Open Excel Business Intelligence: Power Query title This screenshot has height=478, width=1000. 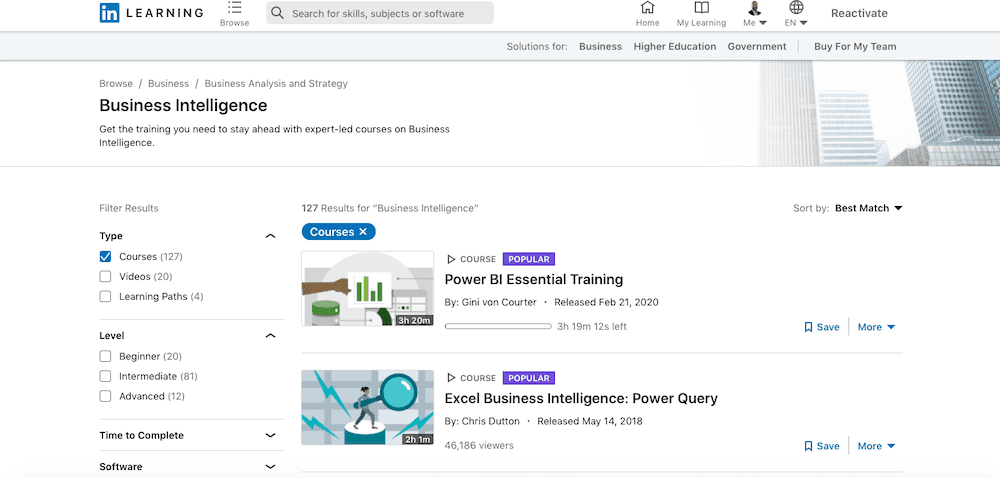pos(581,398)
